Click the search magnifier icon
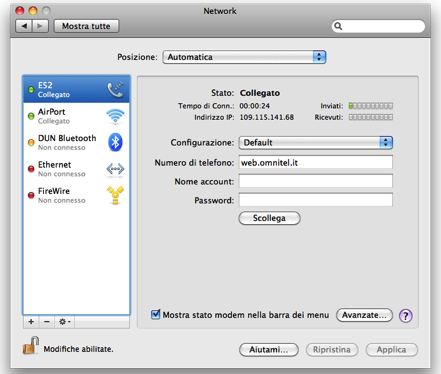This screenshot has height=374, width=441. coord(338,26)
